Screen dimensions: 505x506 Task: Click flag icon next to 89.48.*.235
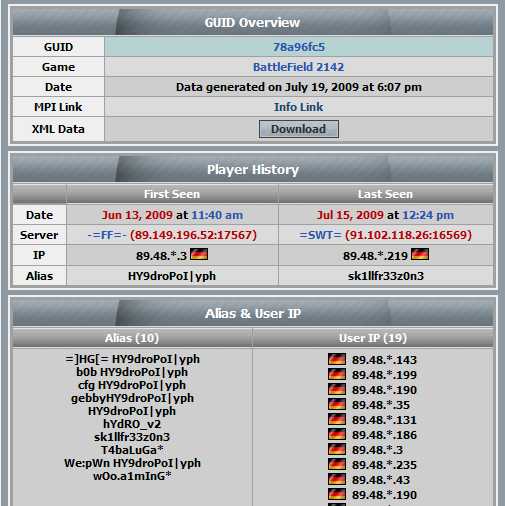[x=337, y=464]
